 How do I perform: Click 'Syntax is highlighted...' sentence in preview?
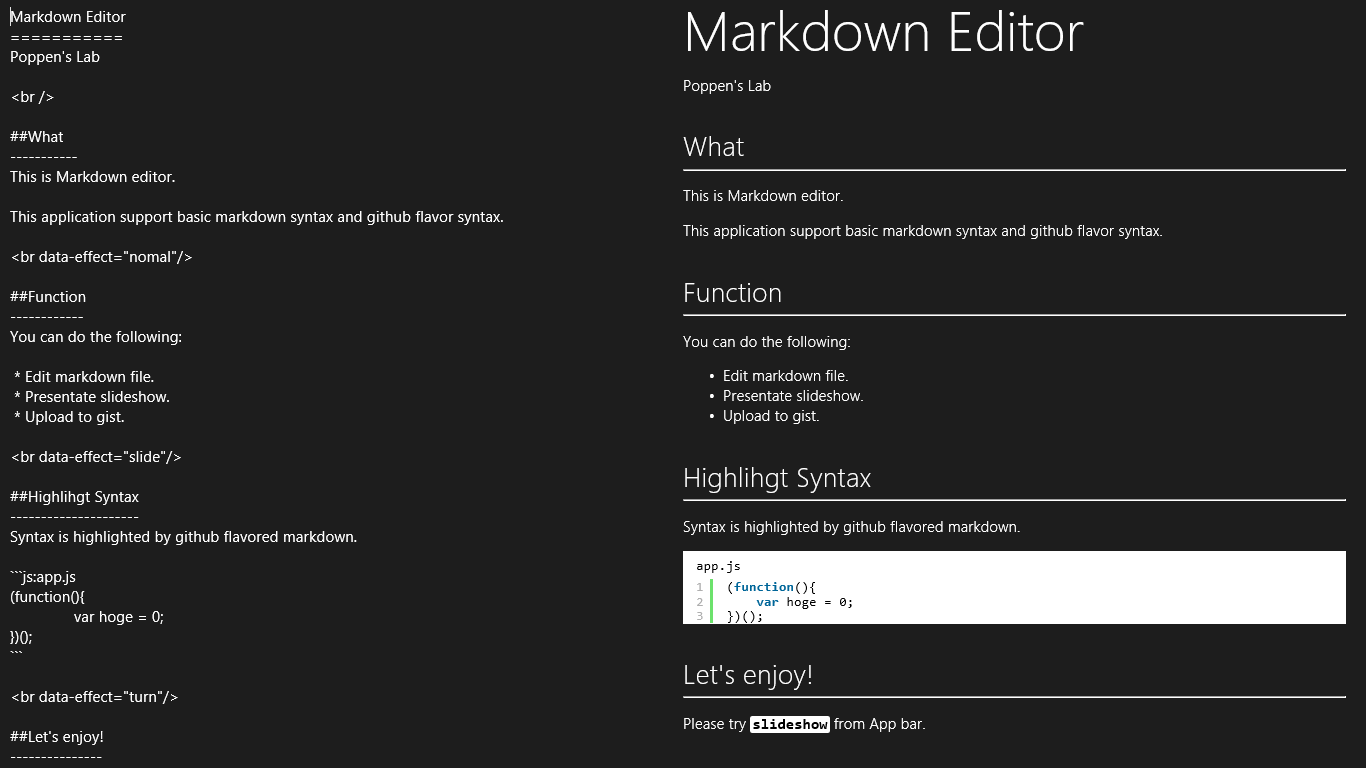(x=852, y=527)
